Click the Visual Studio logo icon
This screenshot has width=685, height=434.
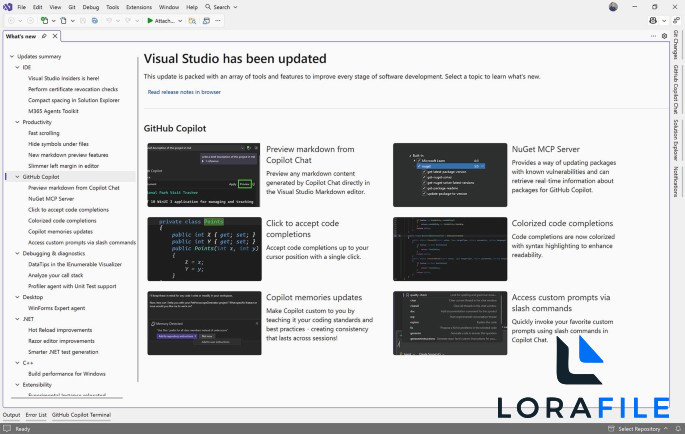click(7, 7)
